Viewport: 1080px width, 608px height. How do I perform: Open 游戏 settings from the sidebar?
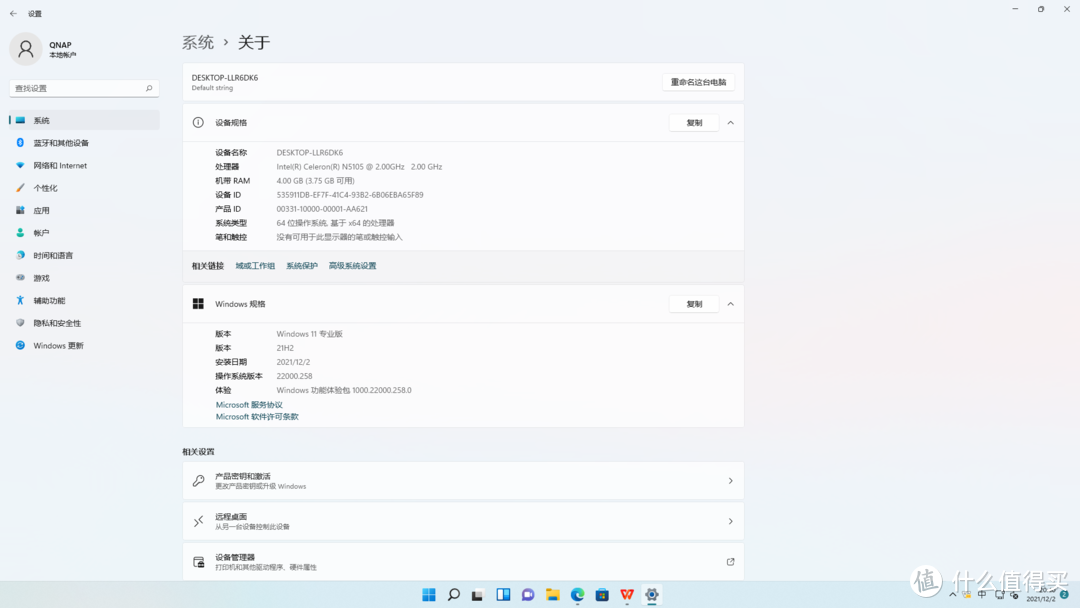click(x=45, y=277)
